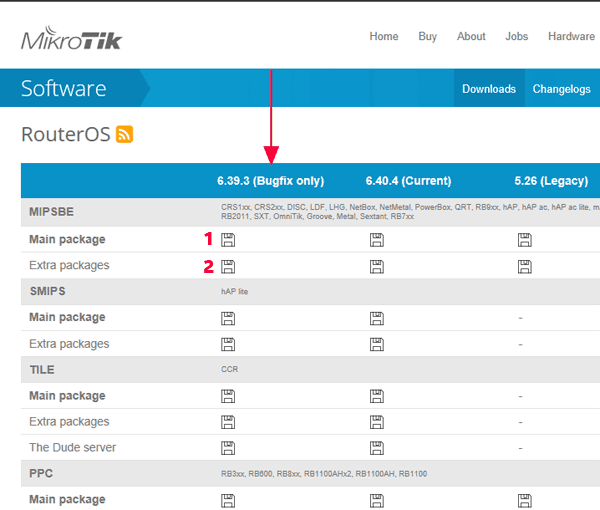Image resolution: width=600 pixels, height=510 pixels.
Task: Click the 5.26 (Legacy) column header
Action: pos(551,181)
